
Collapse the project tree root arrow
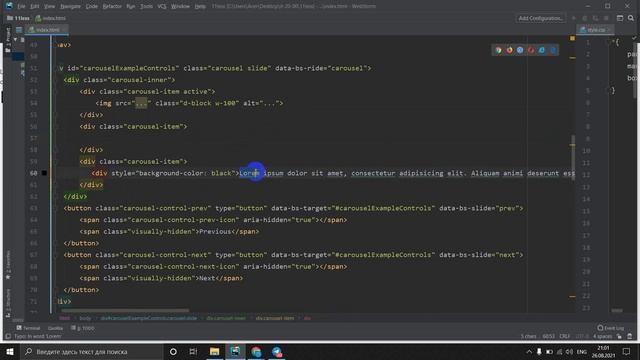point(16,40)
